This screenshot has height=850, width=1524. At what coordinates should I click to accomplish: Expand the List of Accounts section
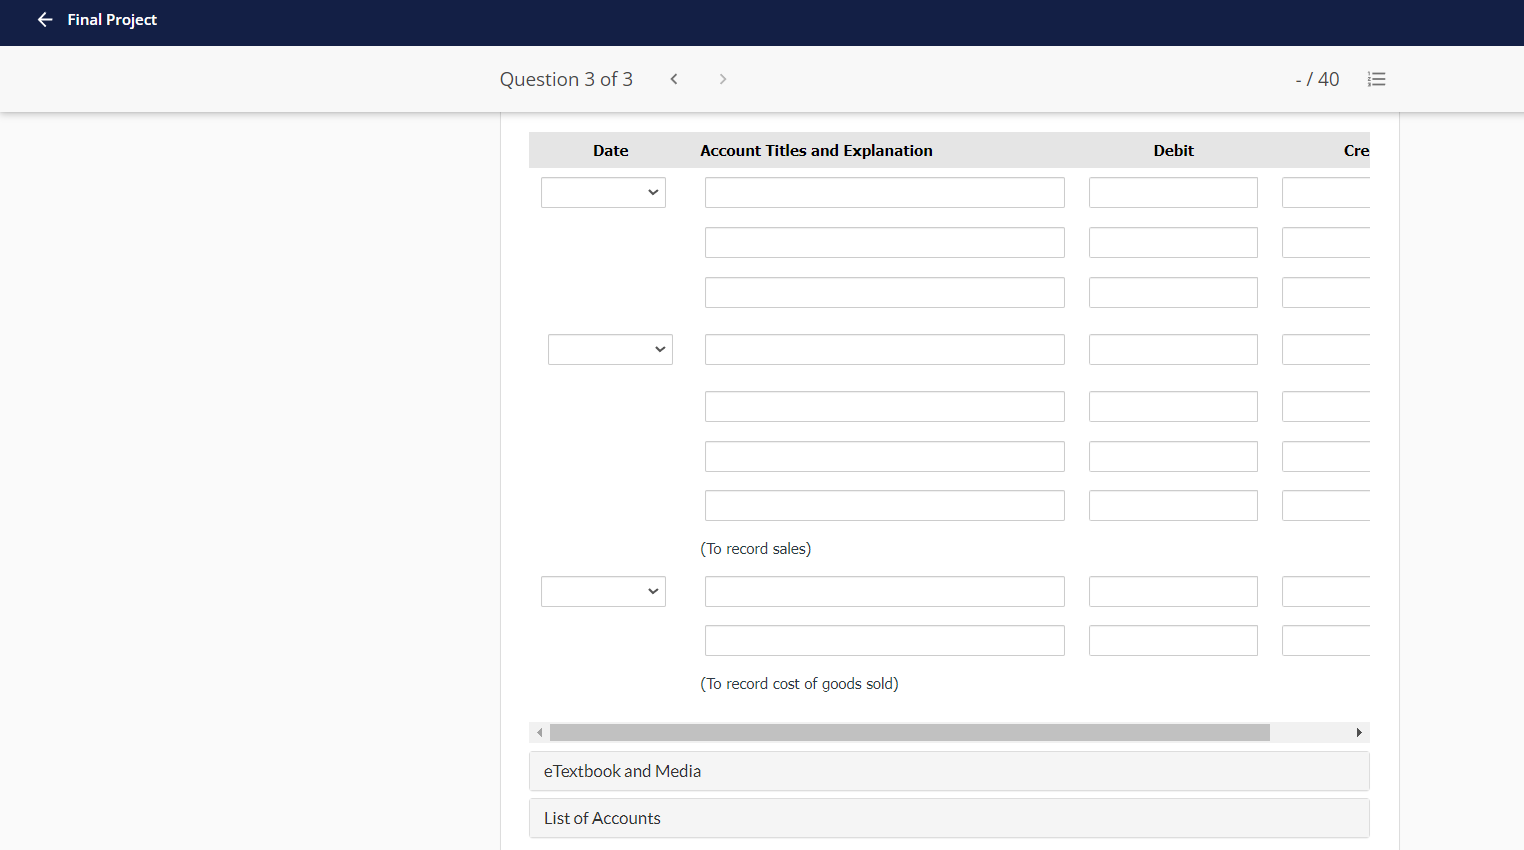click(x=949, y=818)
